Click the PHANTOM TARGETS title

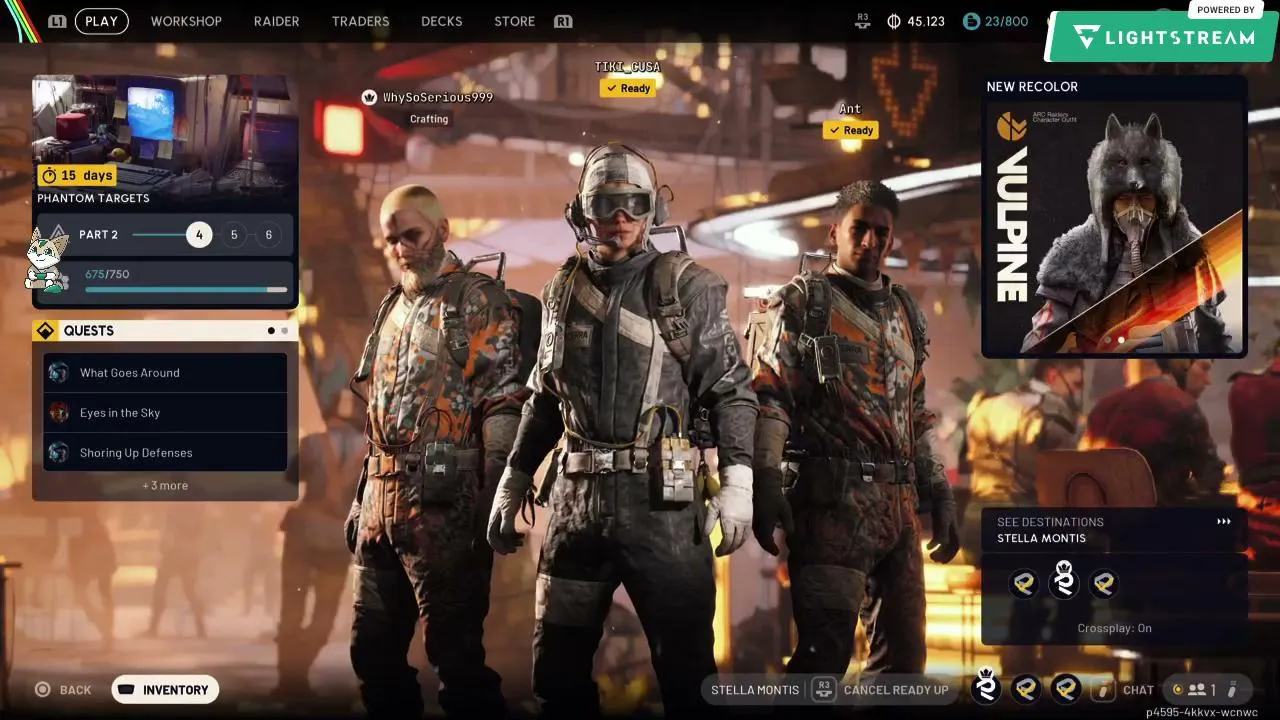point(93,198)
